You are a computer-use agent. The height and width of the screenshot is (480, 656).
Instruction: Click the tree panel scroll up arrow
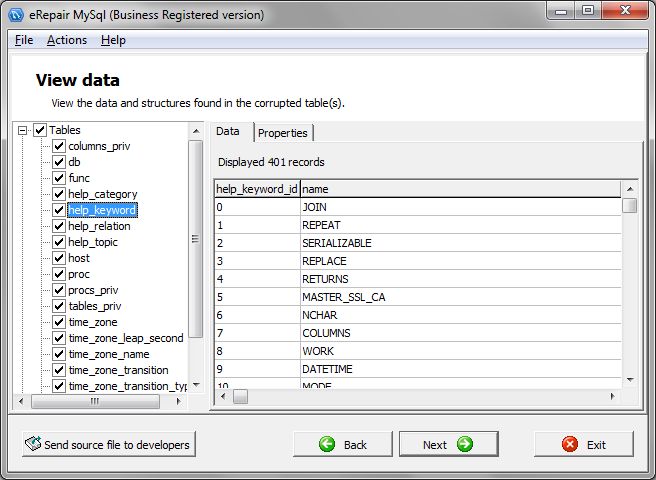click(x=196, y=131)
